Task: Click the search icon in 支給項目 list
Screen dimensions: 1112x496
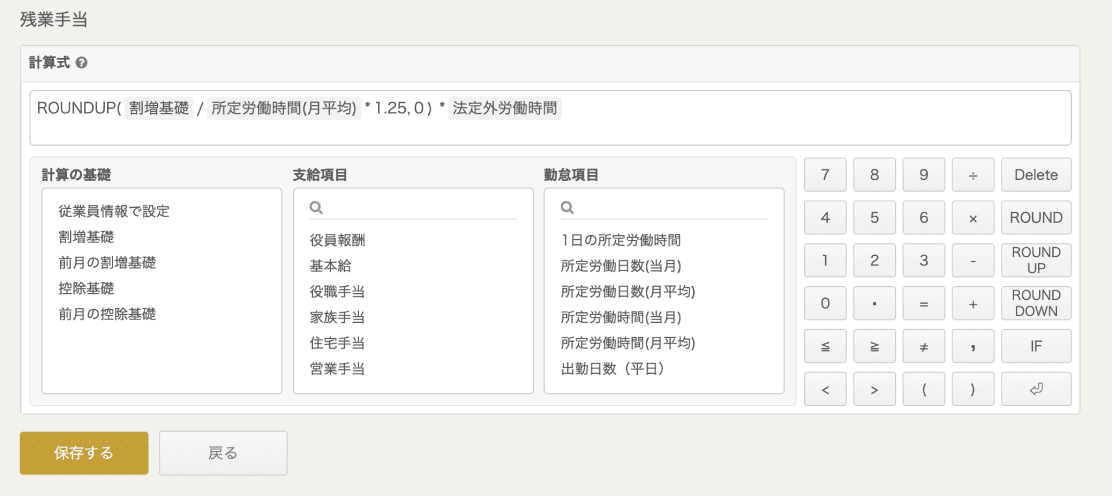Action: point(316,208)
